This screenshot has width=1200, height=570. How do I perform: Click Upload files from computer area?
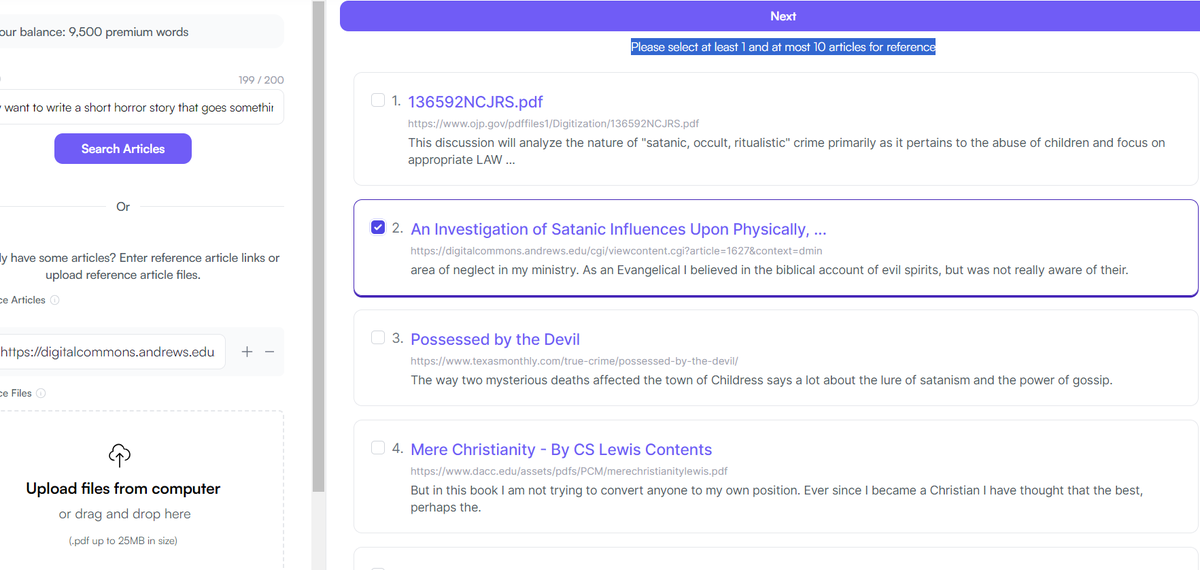[123, 488]
